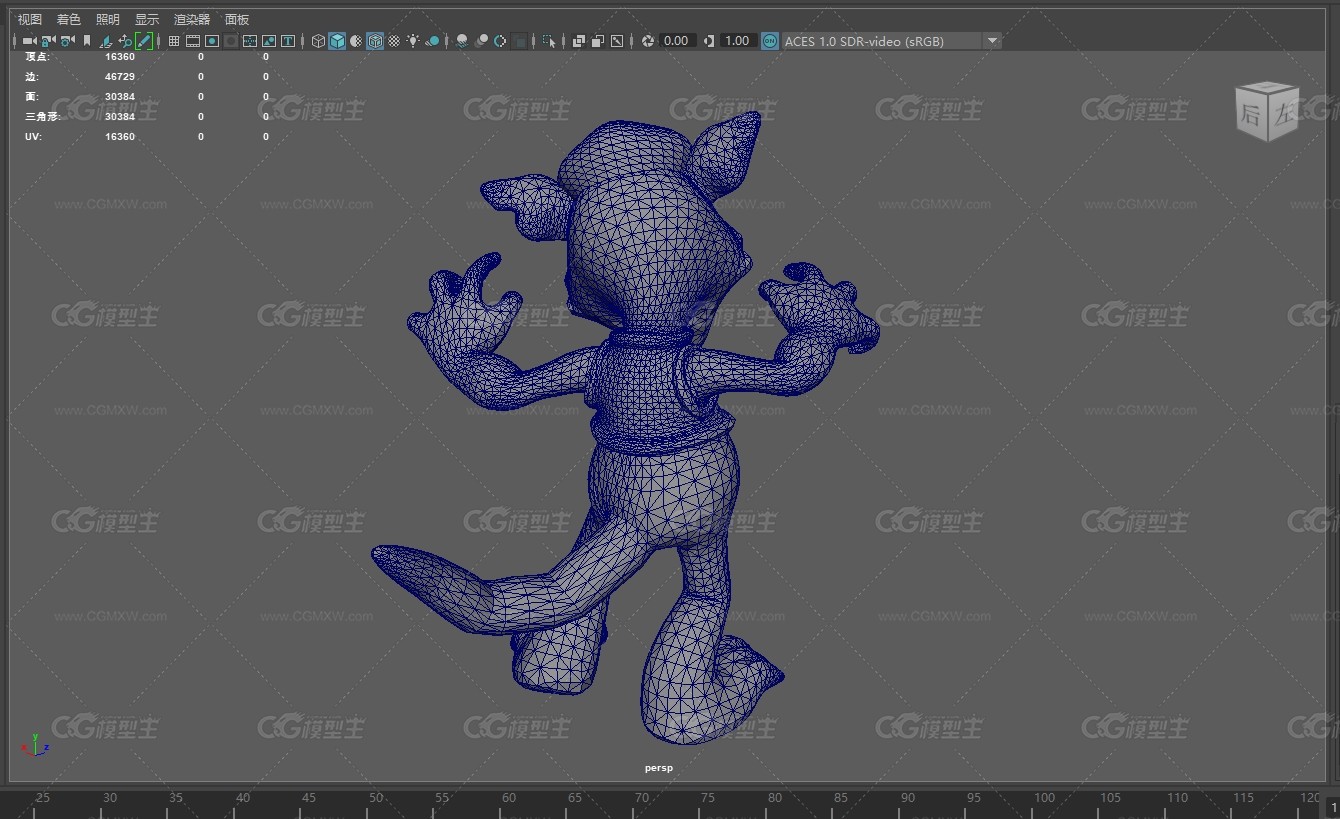The width and height of the screenshot is (1340, 819).
Task: Click the Gamma value field 1.00
Action: click(738, 41)
